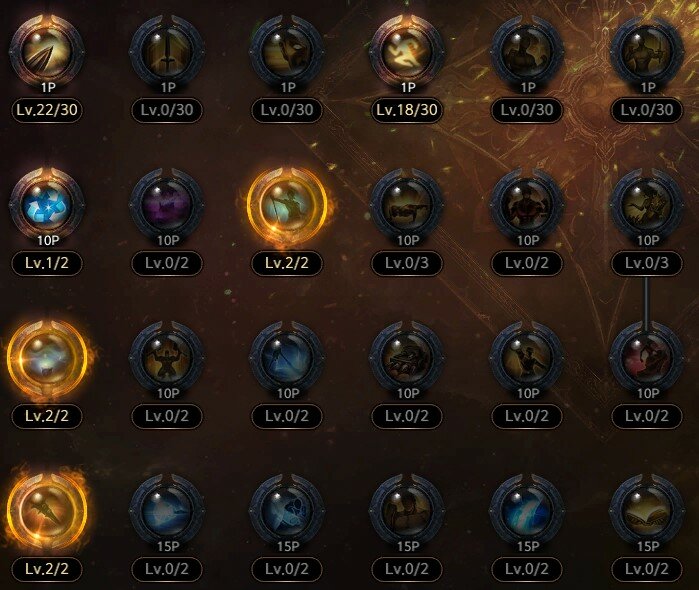The height and width of the screenshot is (590, 699).
Task: Select the blue recycle arrows skill
Action: coord(47,205)
